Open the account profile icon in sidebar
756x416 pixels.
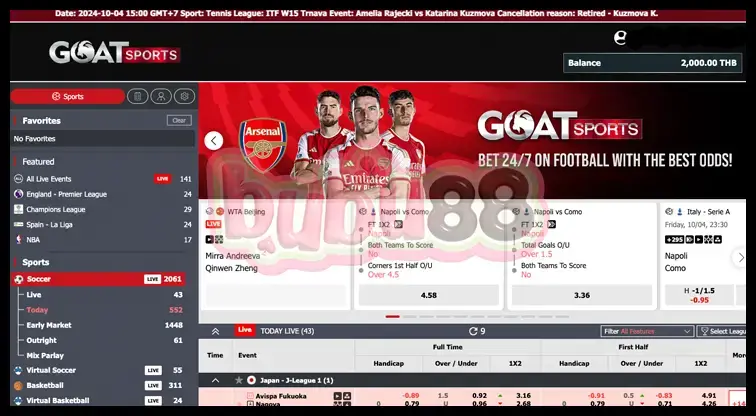161,96
